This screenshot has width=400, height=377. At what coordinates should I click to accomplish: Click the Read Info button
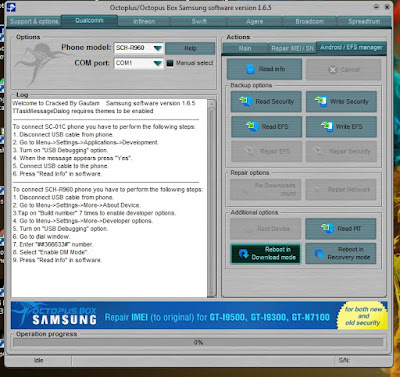[x=264, y=69]
